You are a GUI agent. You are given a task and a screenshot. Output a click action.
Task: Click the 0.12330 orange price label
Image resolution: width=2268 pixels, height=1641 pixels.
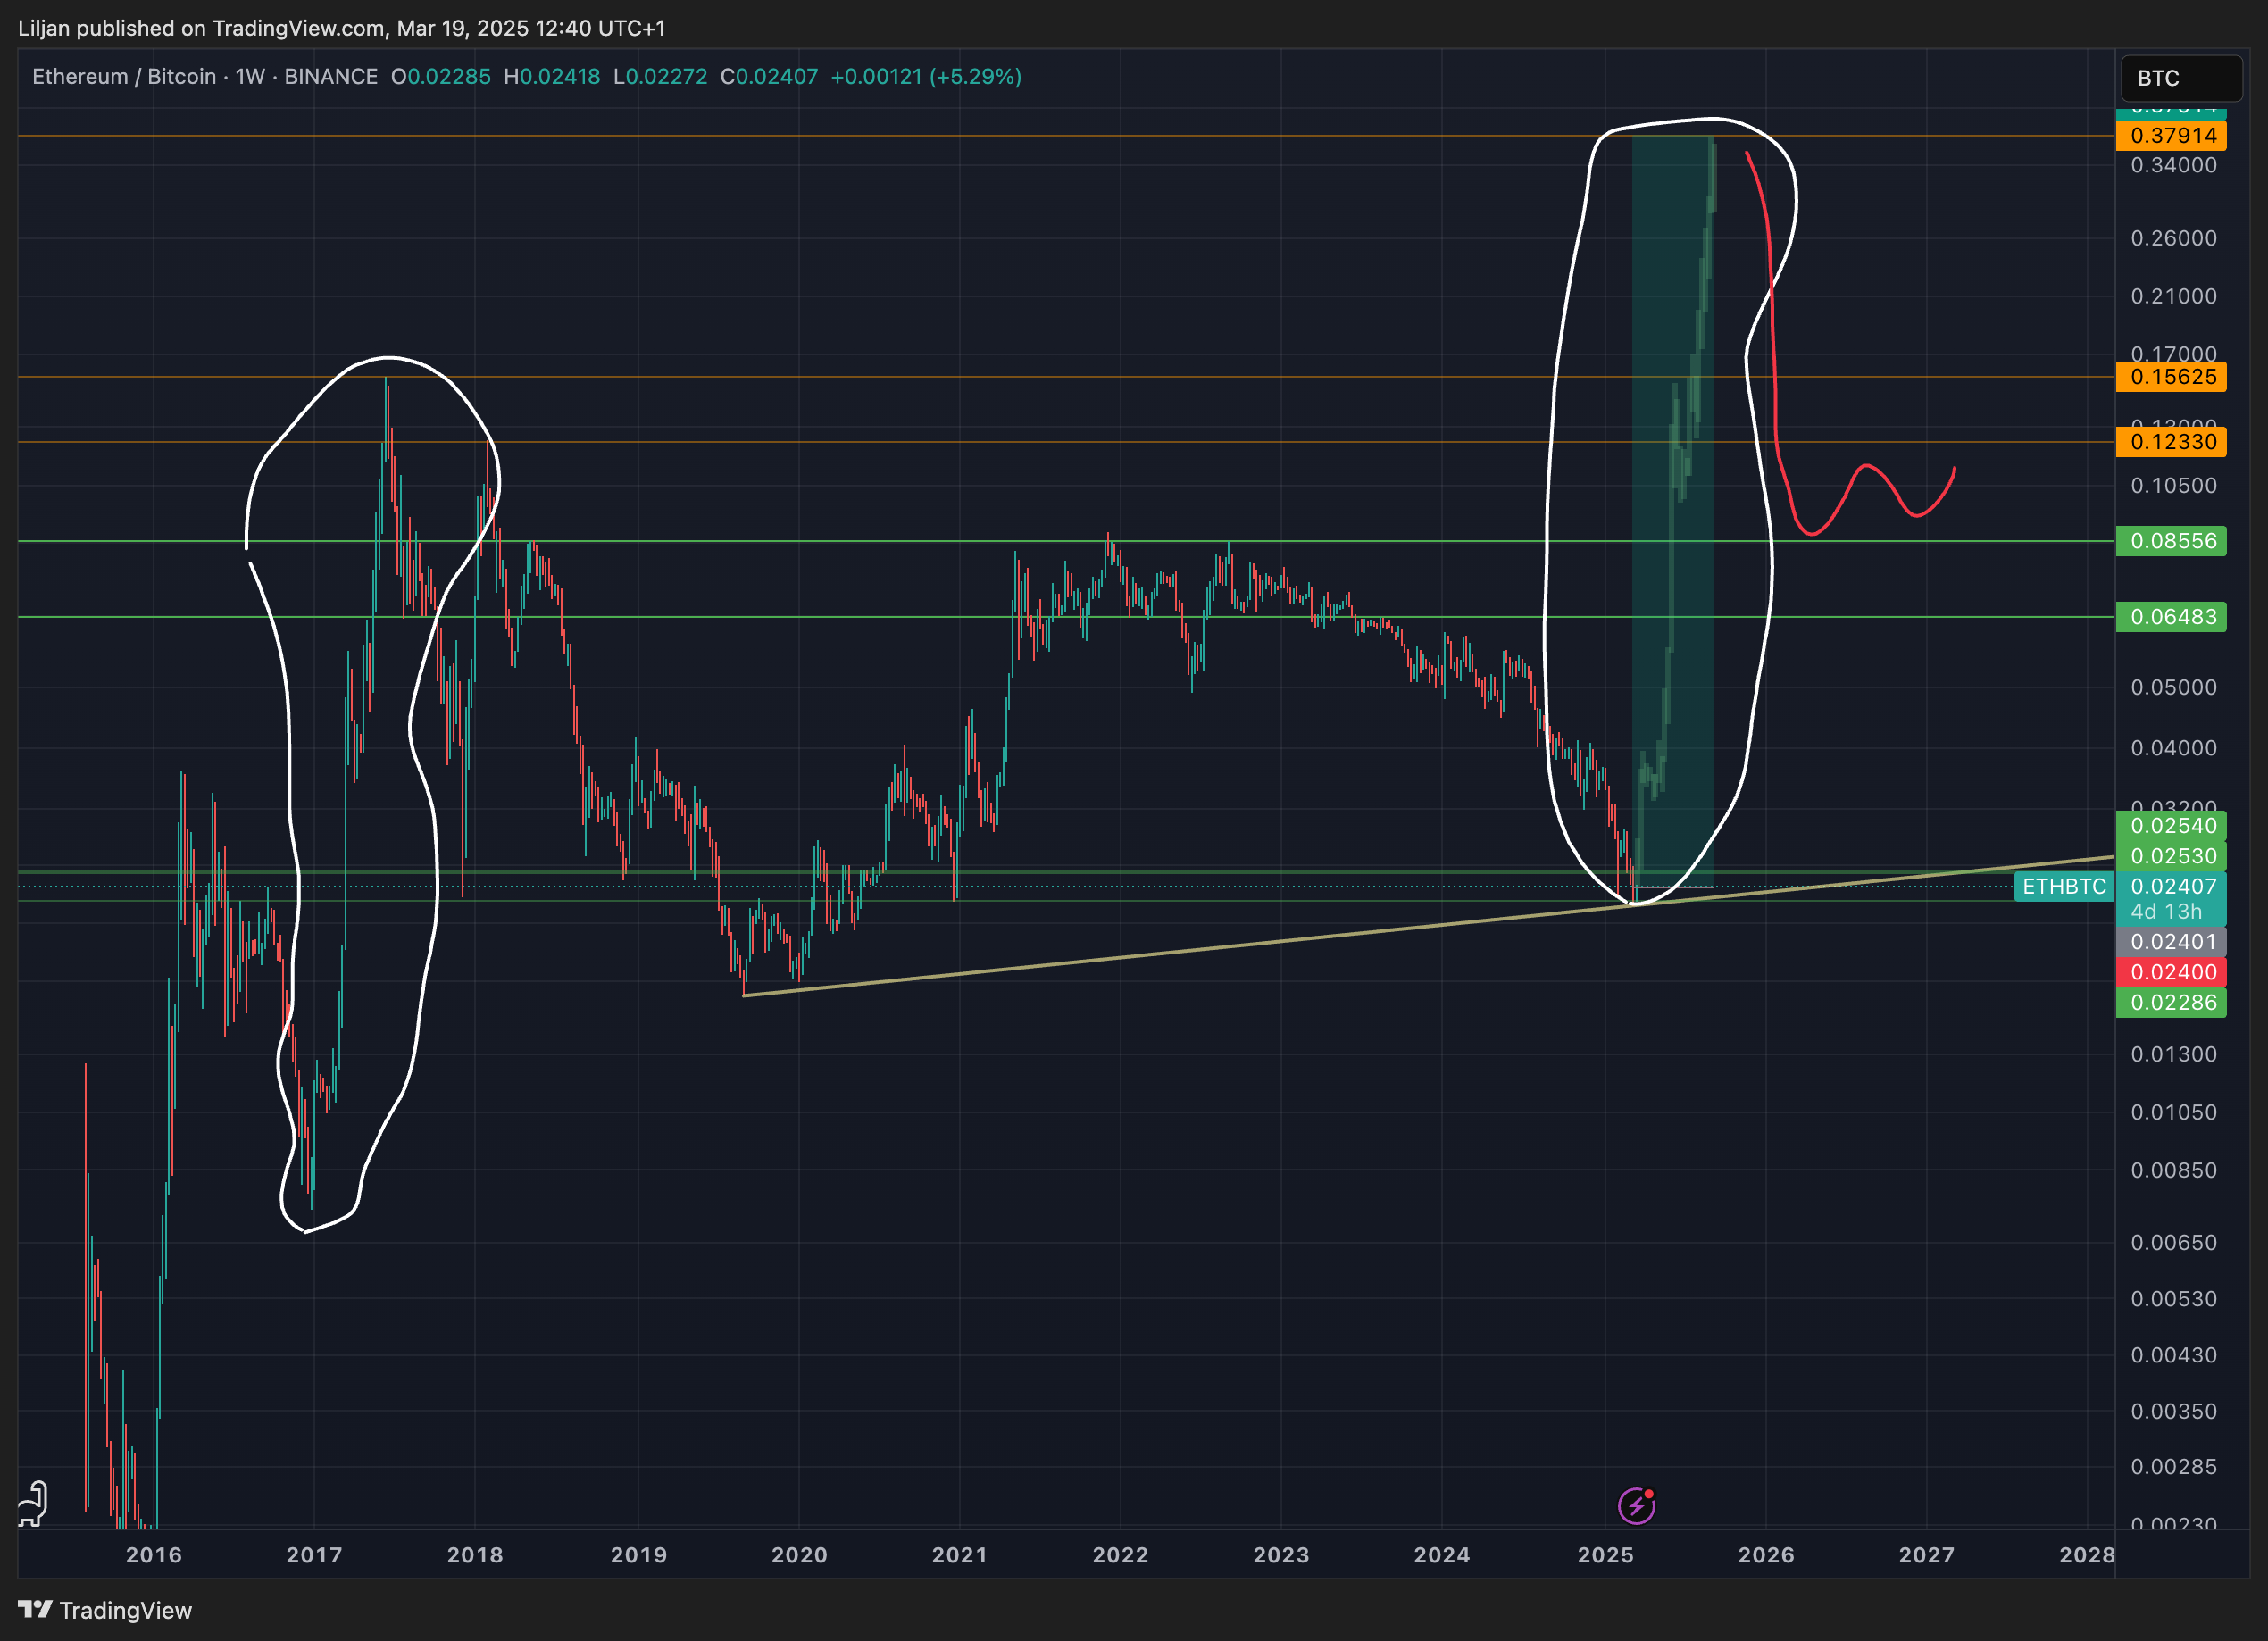pos(2171,442)
